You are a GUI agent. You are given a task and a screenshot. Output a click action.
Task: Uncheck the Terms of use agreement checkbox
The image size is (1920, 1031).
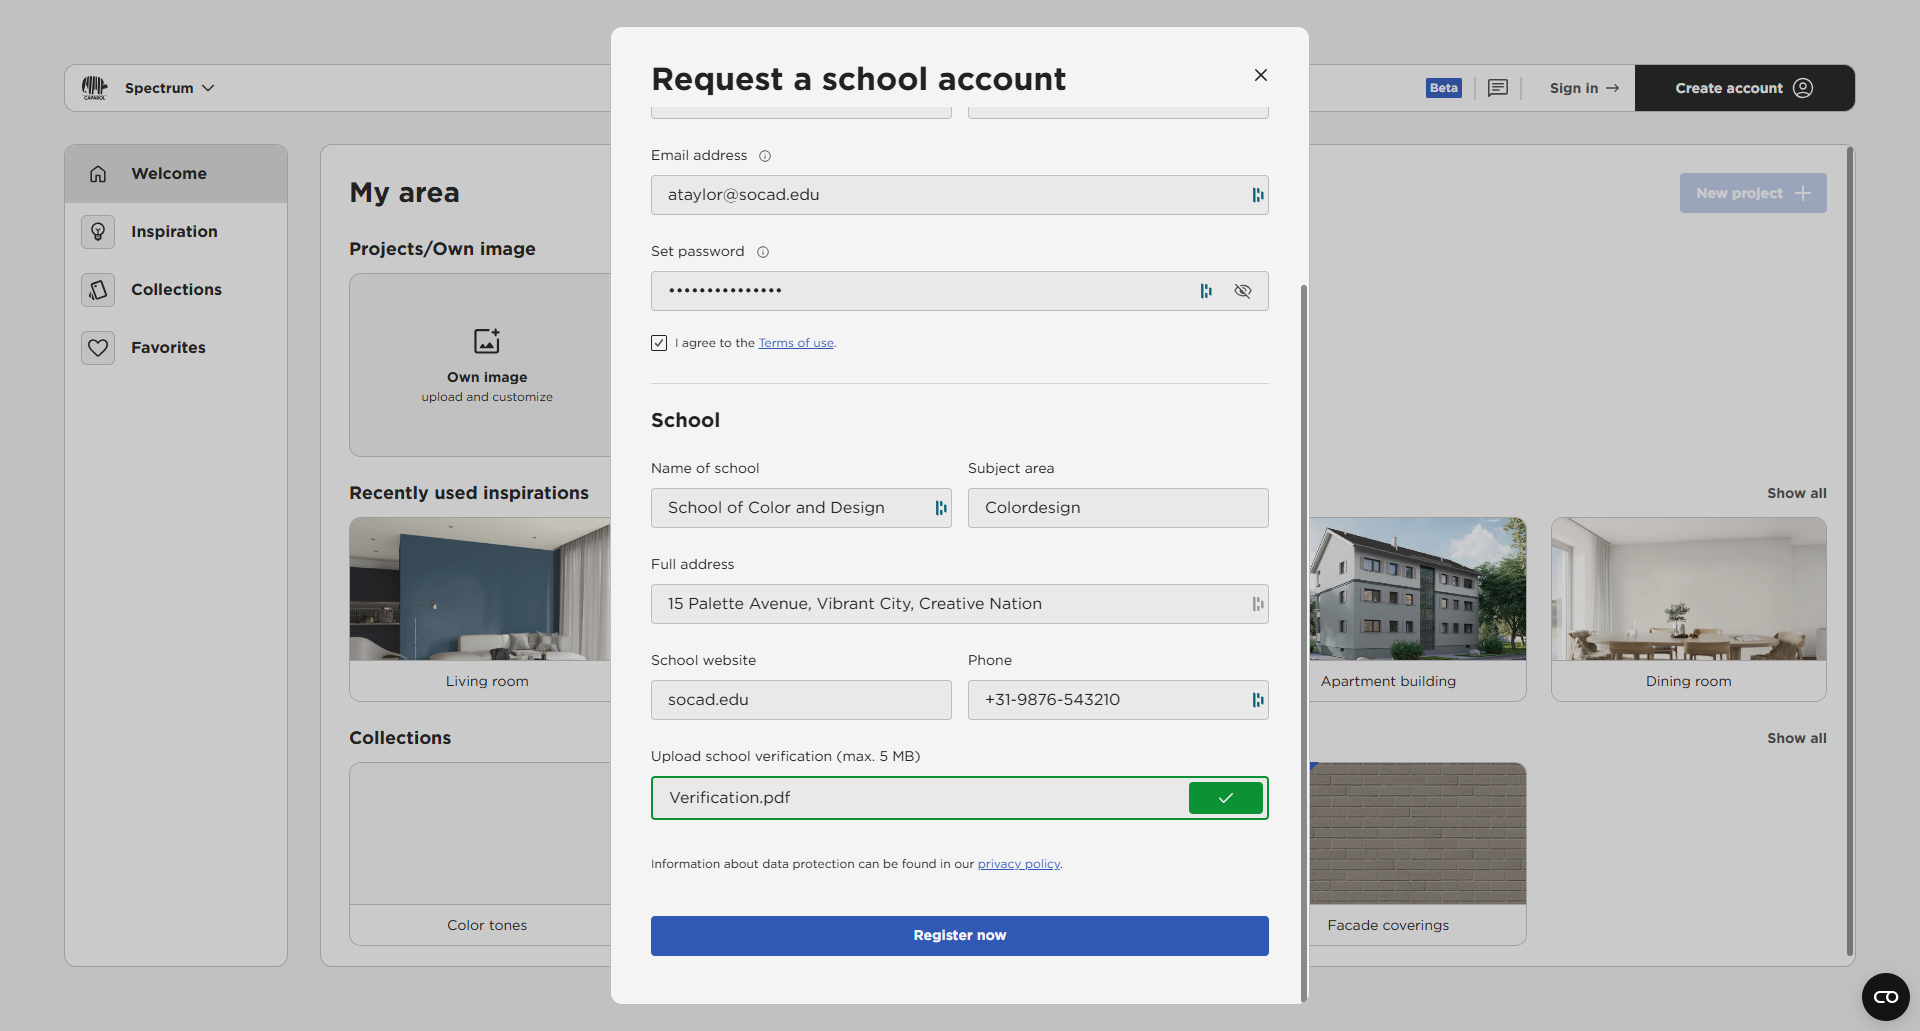pyautogui.click(x=658, y=342)
